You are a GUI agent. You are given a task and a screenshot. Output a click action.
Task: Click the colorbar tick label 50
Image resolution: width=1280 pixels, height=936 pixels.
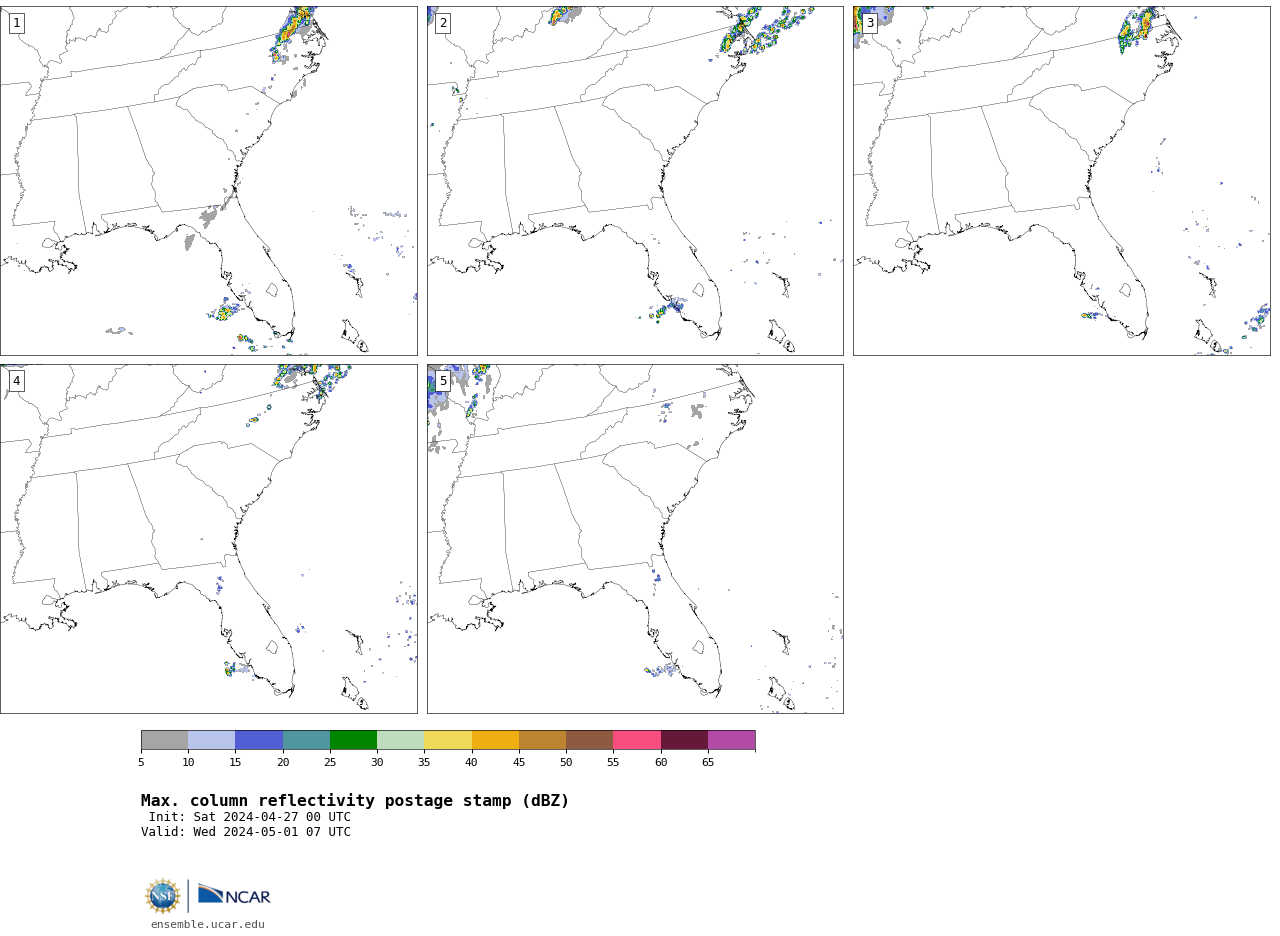coord(566,763)
